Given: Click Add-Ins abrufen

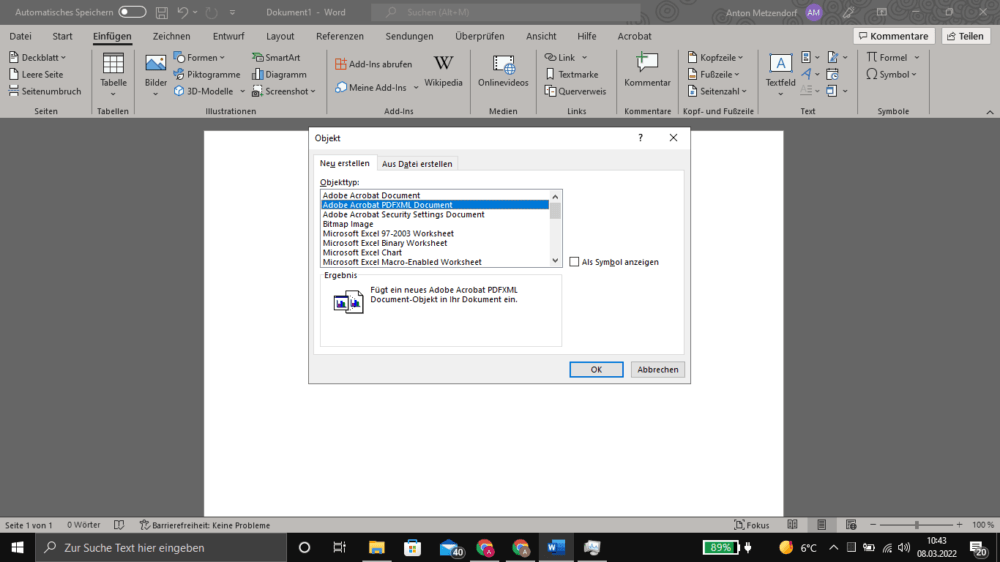Looking at the screenshot, I should 373,64.
